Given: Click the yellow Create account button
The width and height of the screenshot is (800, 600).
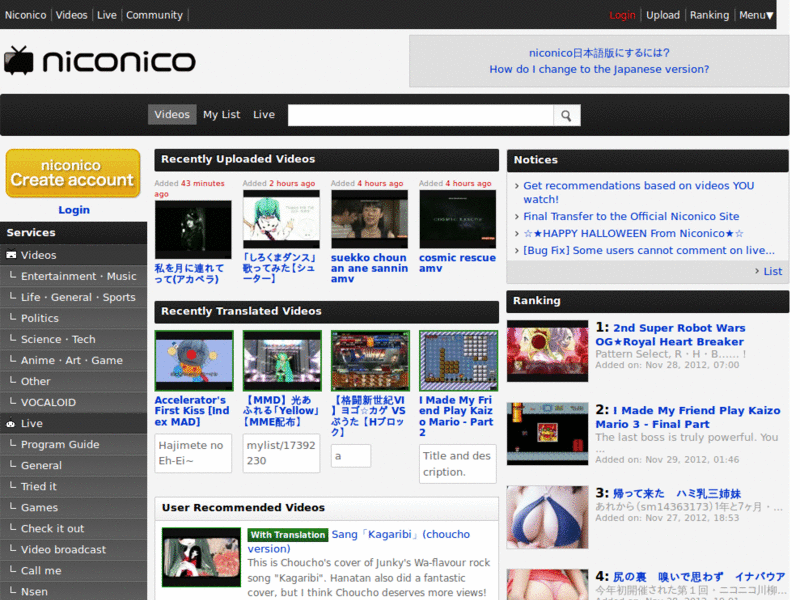Looking at the screenshot, I should (x=73, y=173).
